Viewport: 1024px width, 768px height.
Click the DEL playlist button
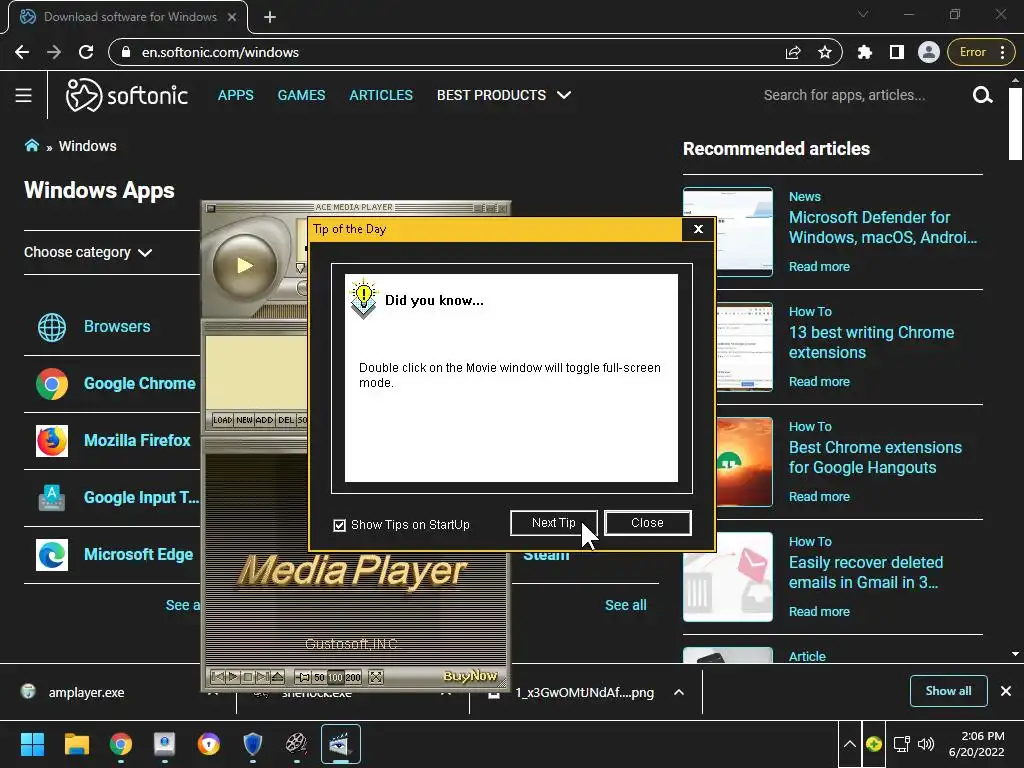click(x=285, y=420)
